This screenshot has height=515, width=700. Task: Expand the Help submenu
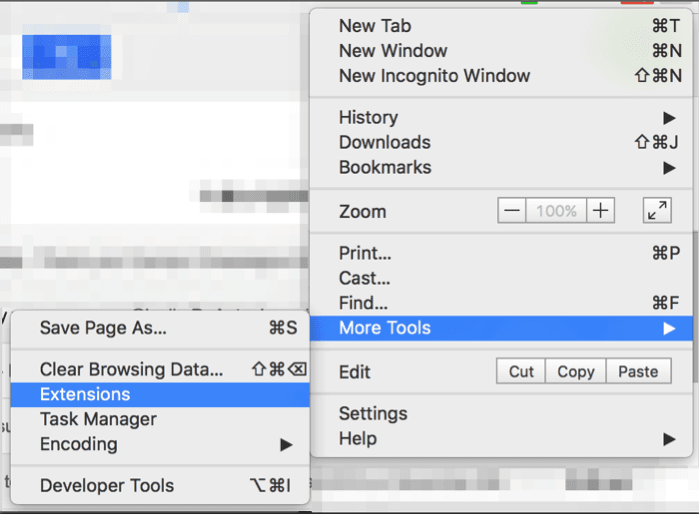[358, 439]
